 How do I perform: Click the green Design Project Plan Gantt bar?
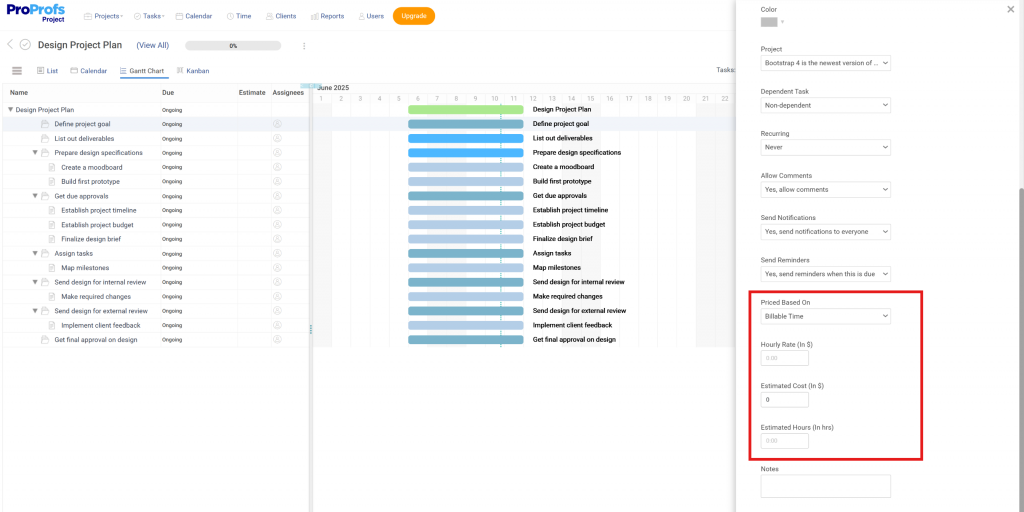(x=466, y=110)
